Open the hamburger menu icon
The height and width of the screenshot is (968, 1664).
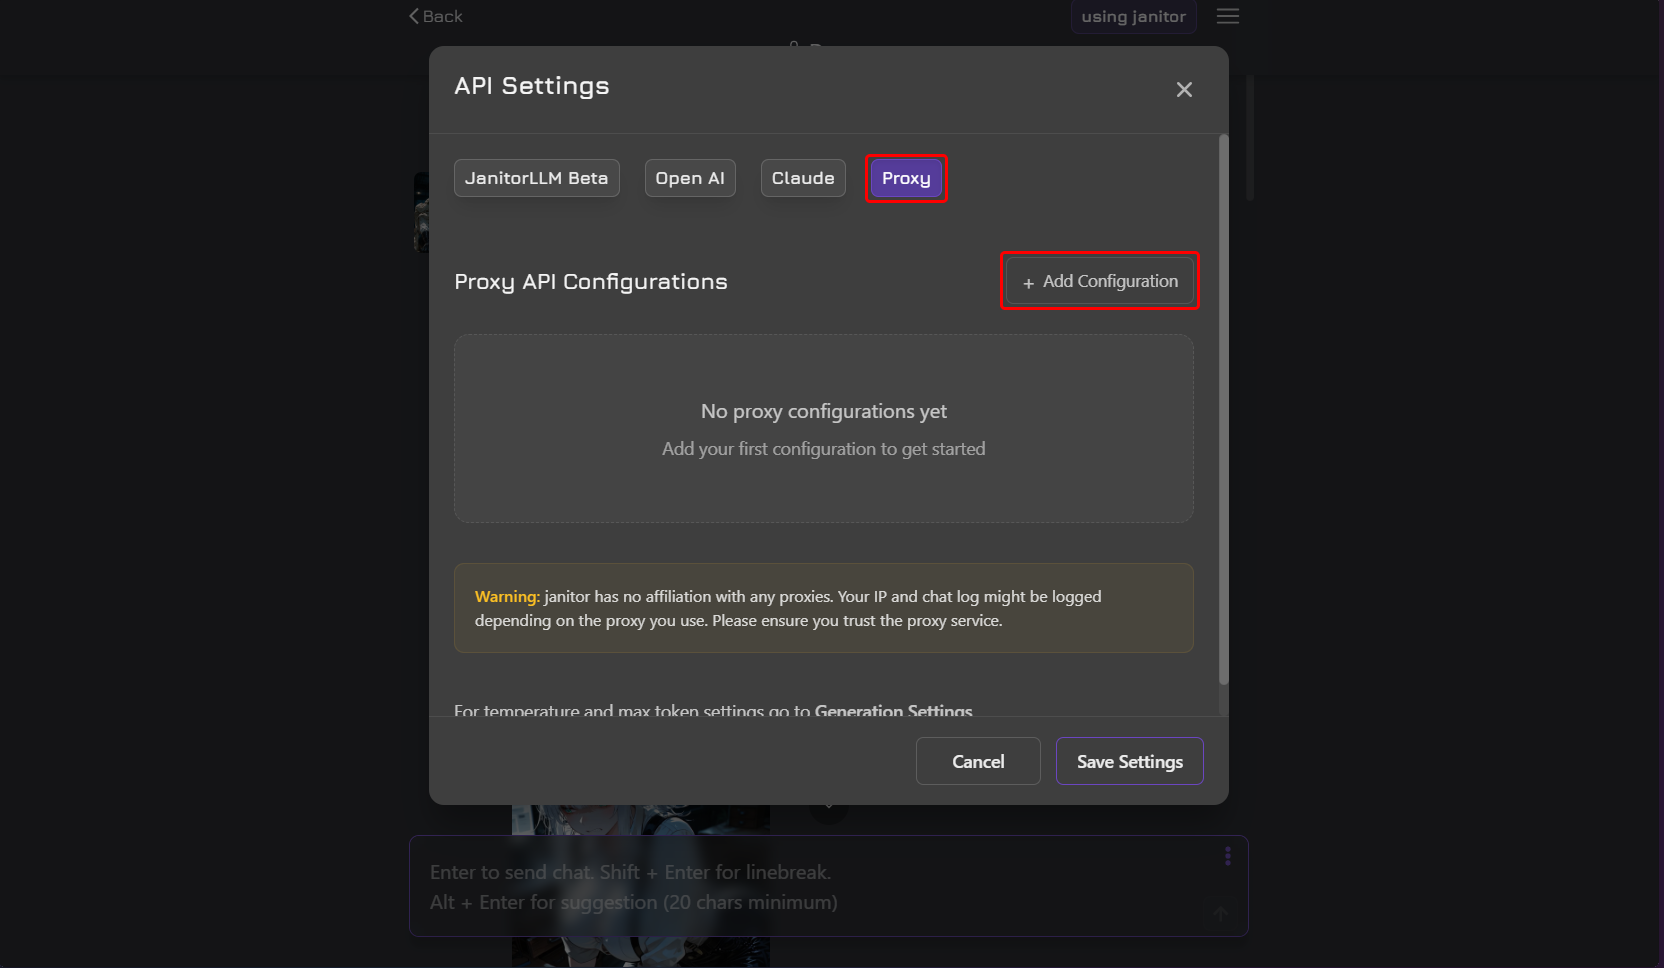click(x=1227, y=16)
